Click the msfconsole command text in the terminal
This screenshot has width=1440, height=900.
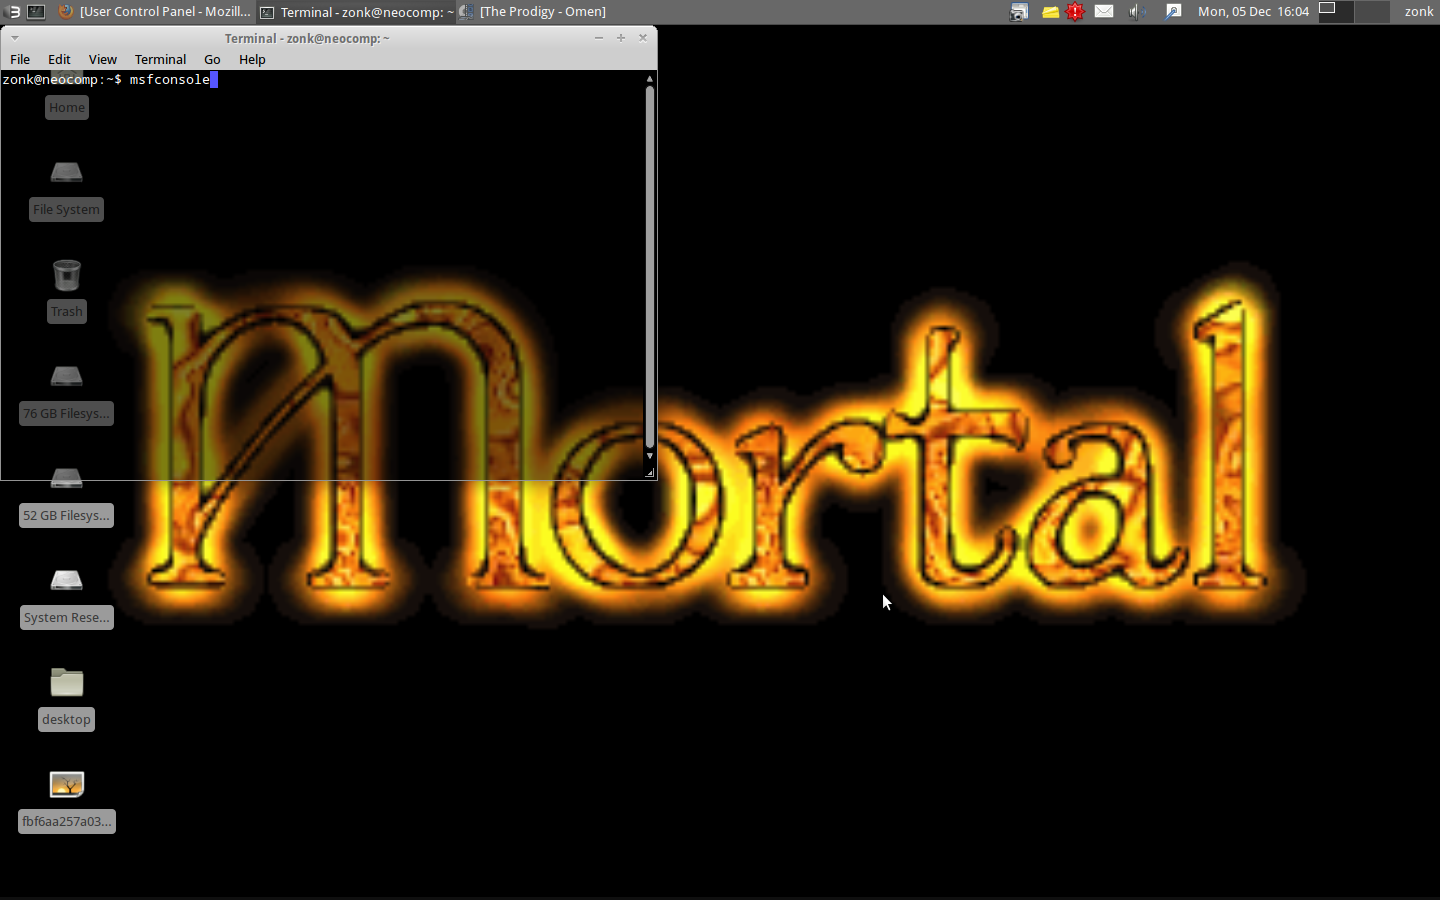(x=170, y=79)
